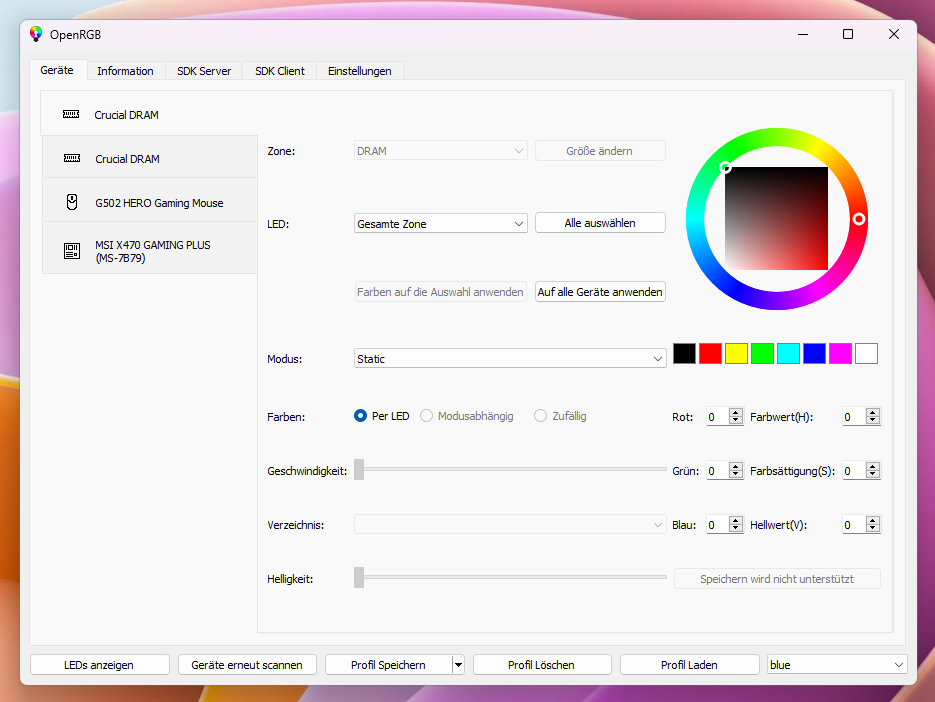Click the Hellwert(V) value field
Image resolution: width=935 pixels, height=702 pixels.
(x=854, y=525)
